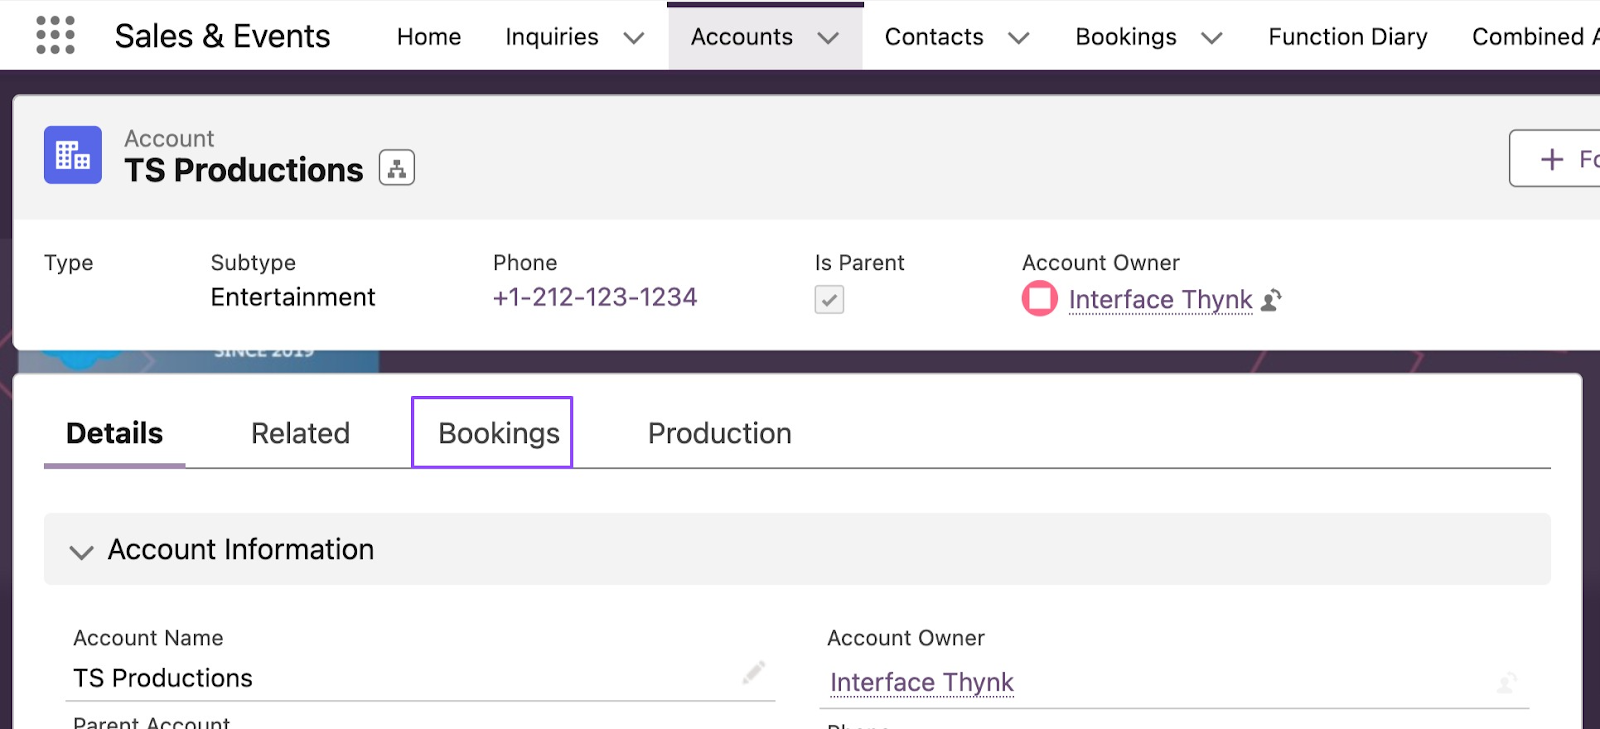Image resolution: width=1600 pixels, height=729 pixels.
Task: Open the App Launcher dots grid
Action: click(x=55, y=35)
